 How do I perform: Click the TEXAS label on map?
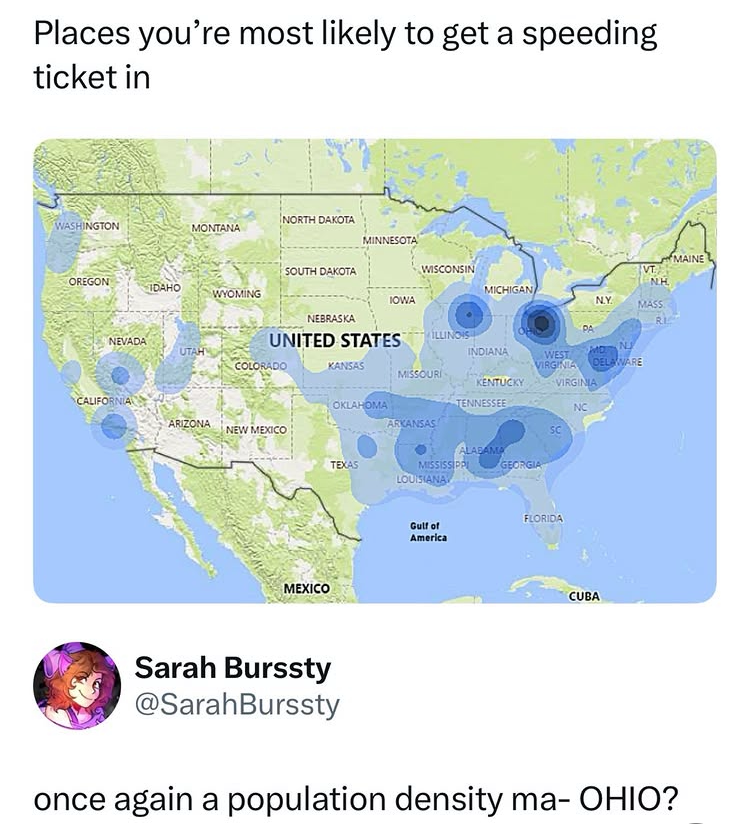coord(345,468)
